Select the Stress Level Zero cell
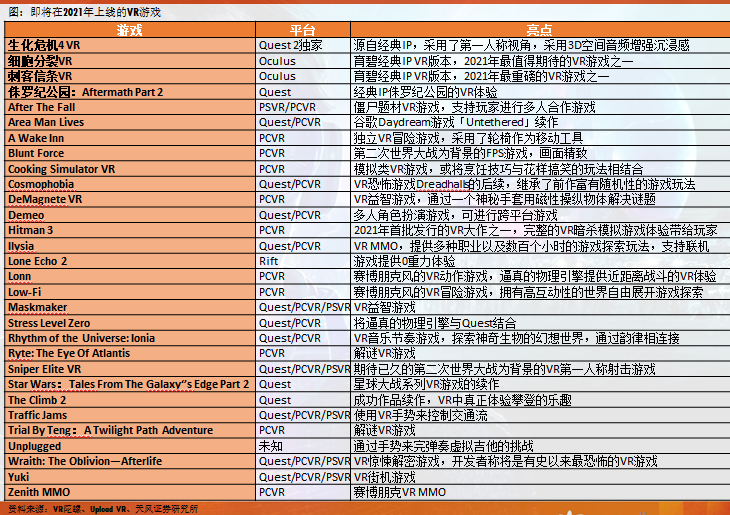Viewport: 730px width, 515px height. 130,323
